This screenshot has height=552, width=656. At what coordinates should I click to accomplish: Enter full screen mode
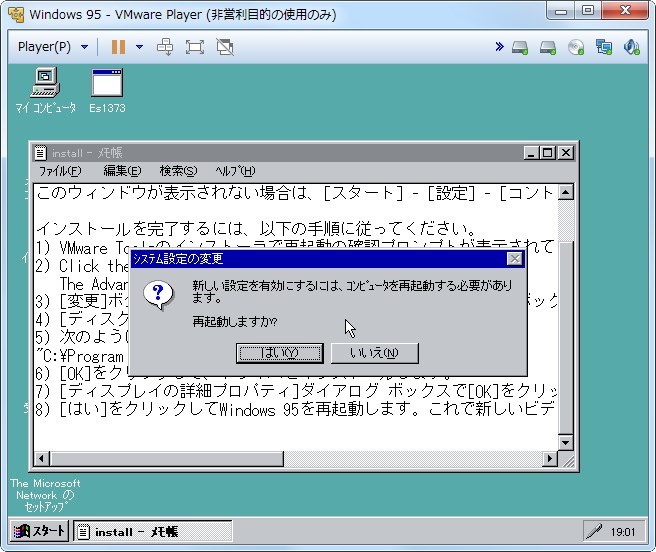pyautogui.click(x=195, y=46)
